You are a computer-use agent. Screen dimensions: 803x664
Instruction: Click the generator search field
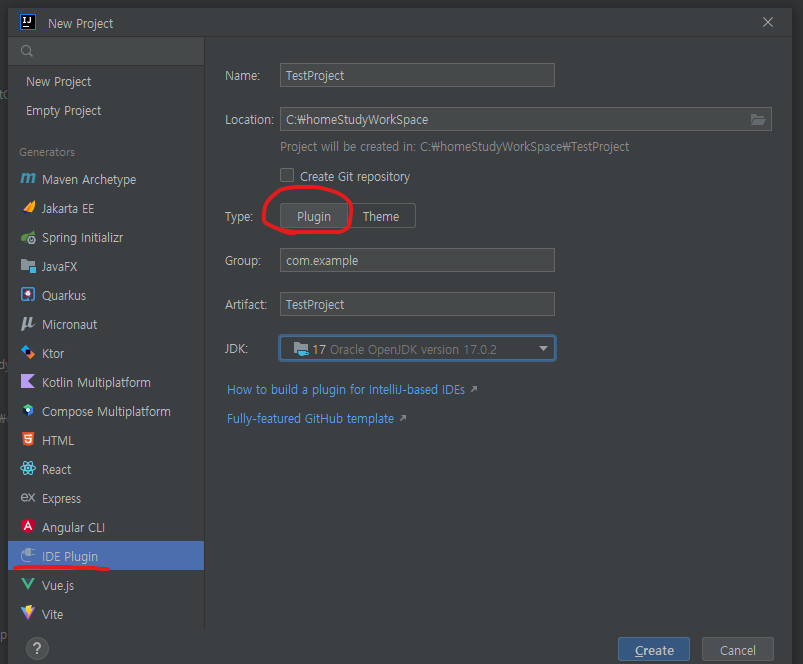click(x=106, y=51)
